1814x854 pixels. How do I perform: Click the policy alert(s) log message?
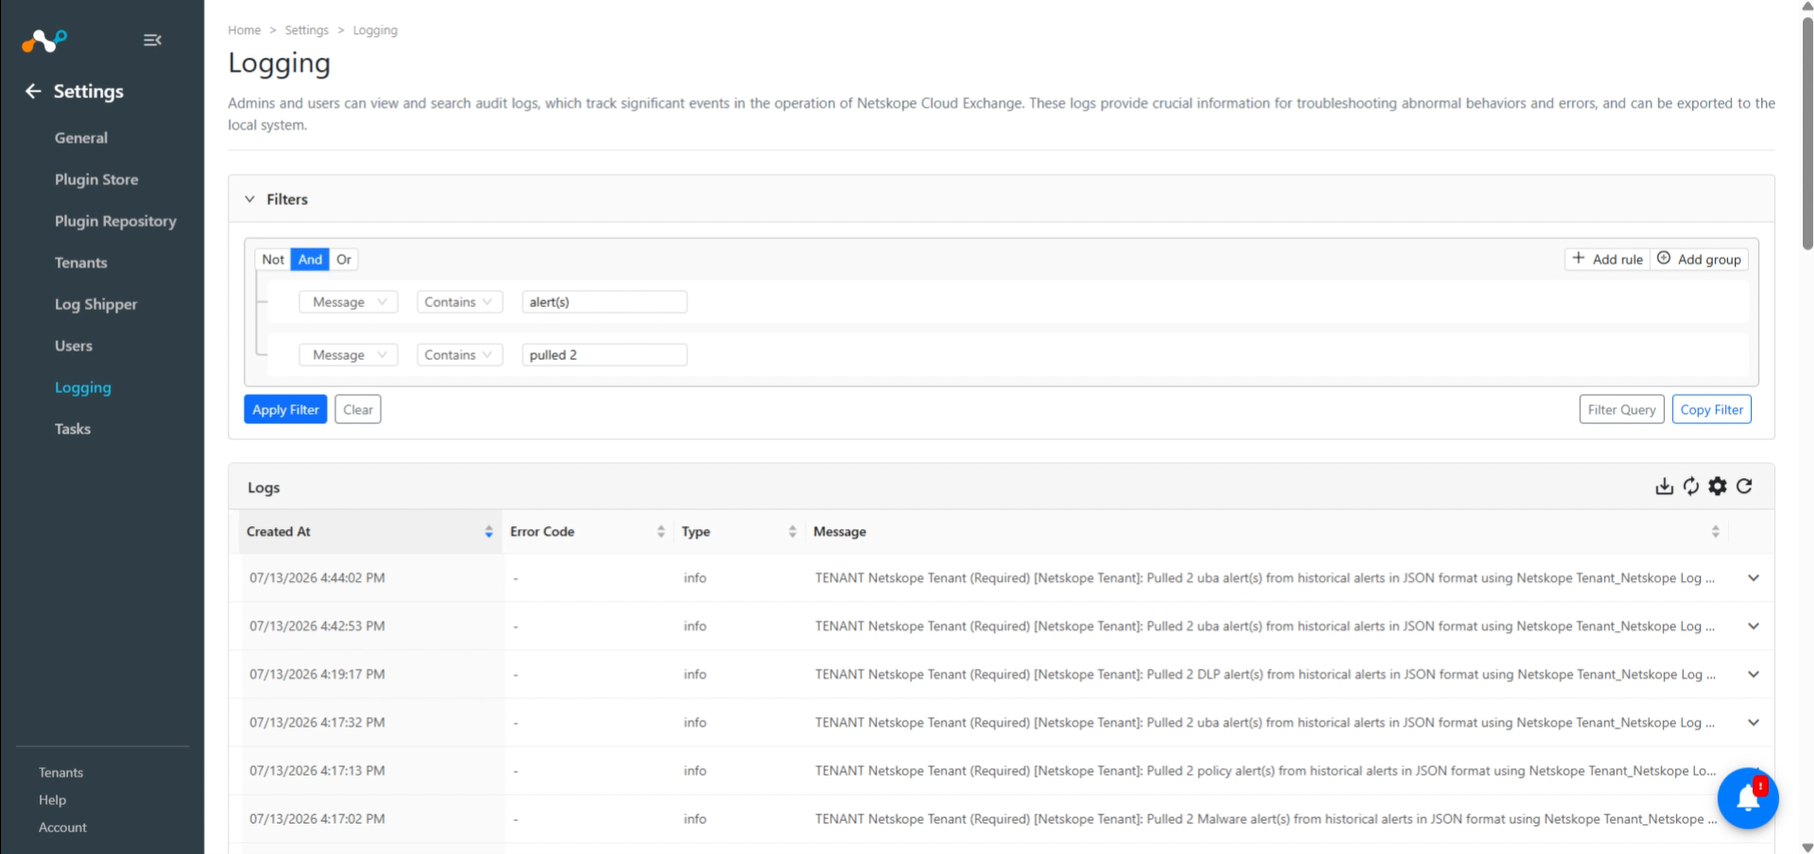point(1265,771)
